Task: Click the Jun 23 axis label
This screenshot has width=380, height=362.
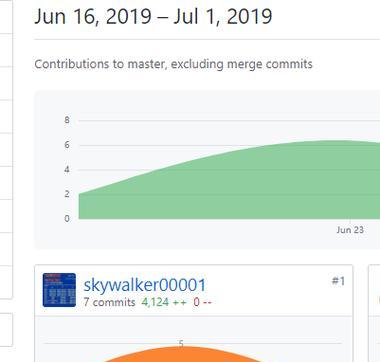Action: [350, 230]
